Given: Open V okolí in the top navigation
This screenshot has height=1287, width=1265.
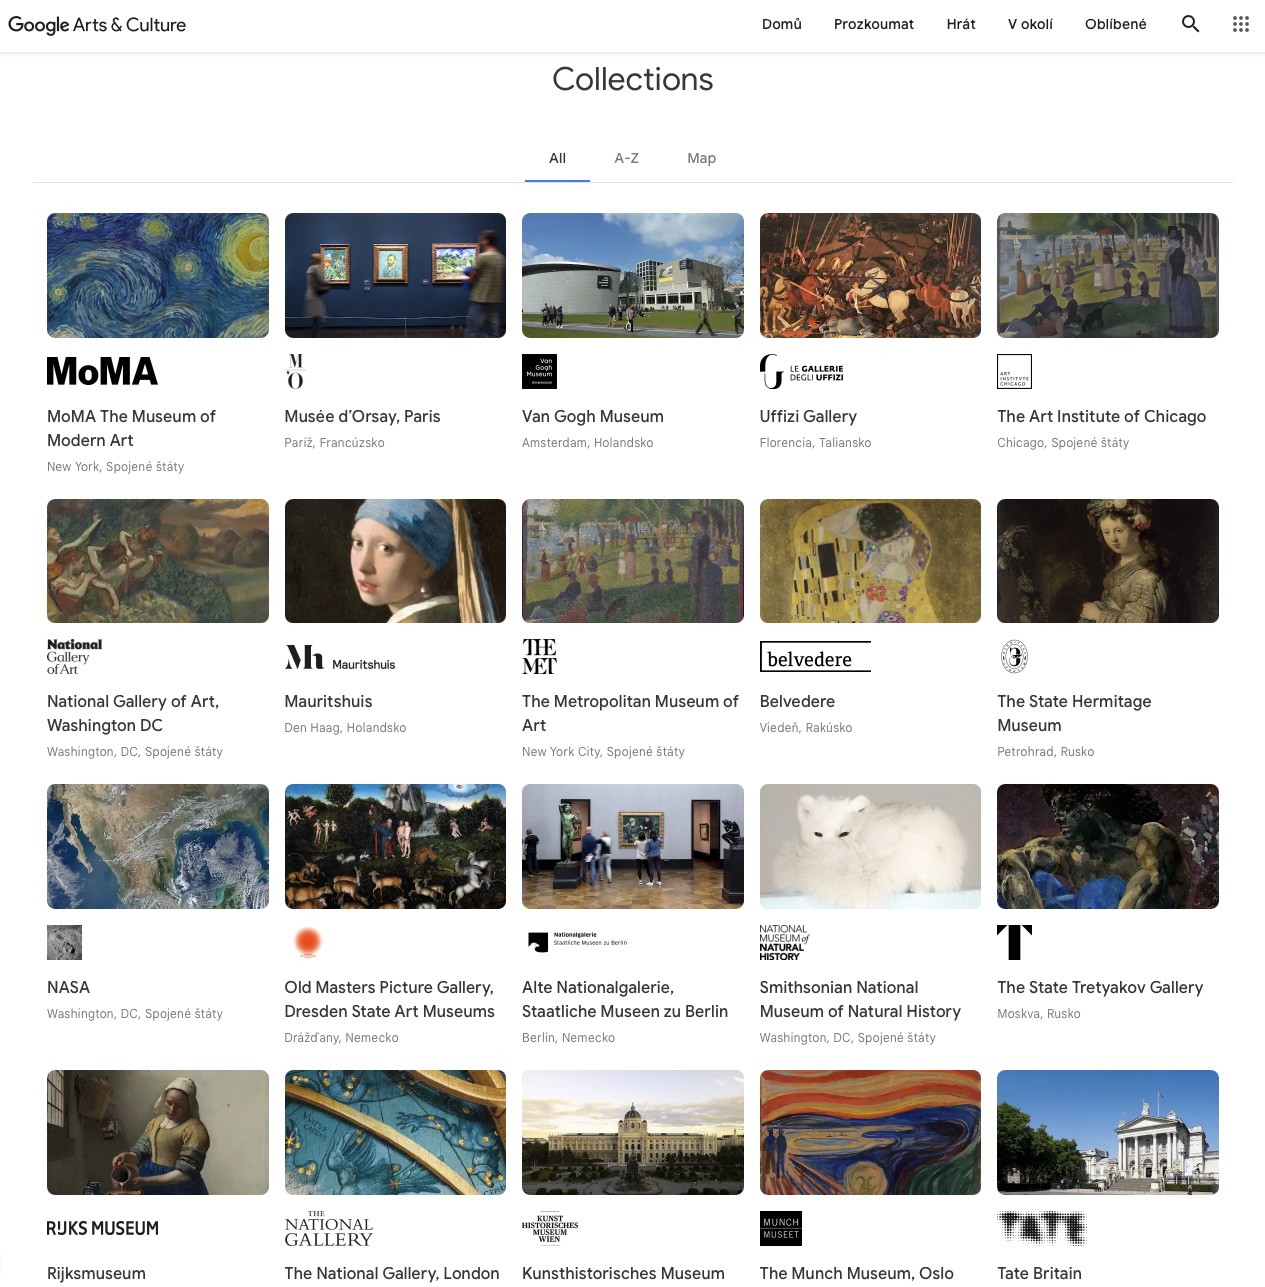Looking at the screenshot, I should 1030,24.
